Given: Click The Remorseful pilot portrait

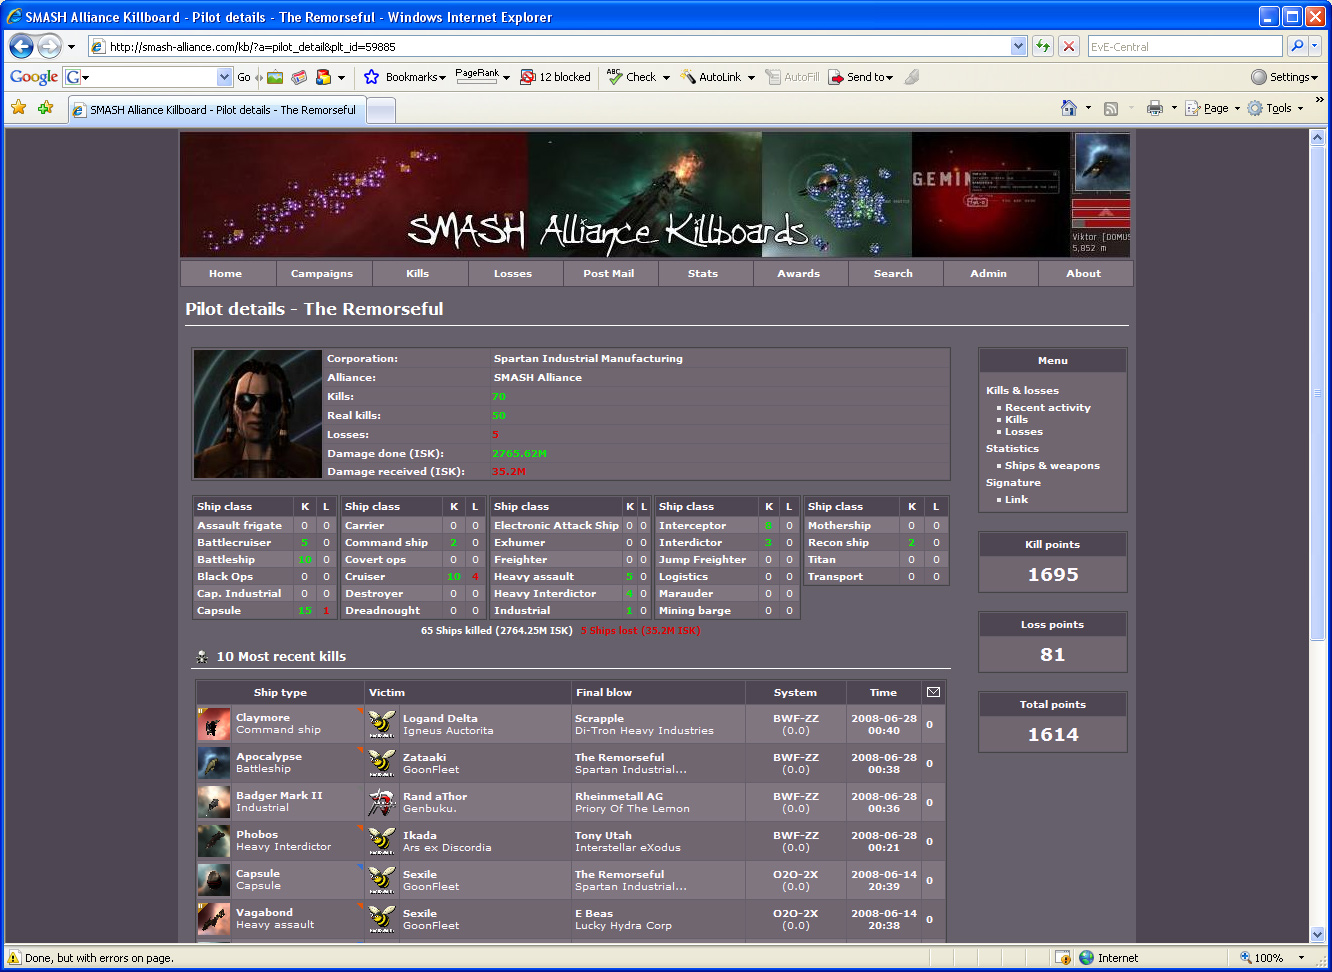Looking at the screenshot, I should pyautogui.click(x=258, y=414).
